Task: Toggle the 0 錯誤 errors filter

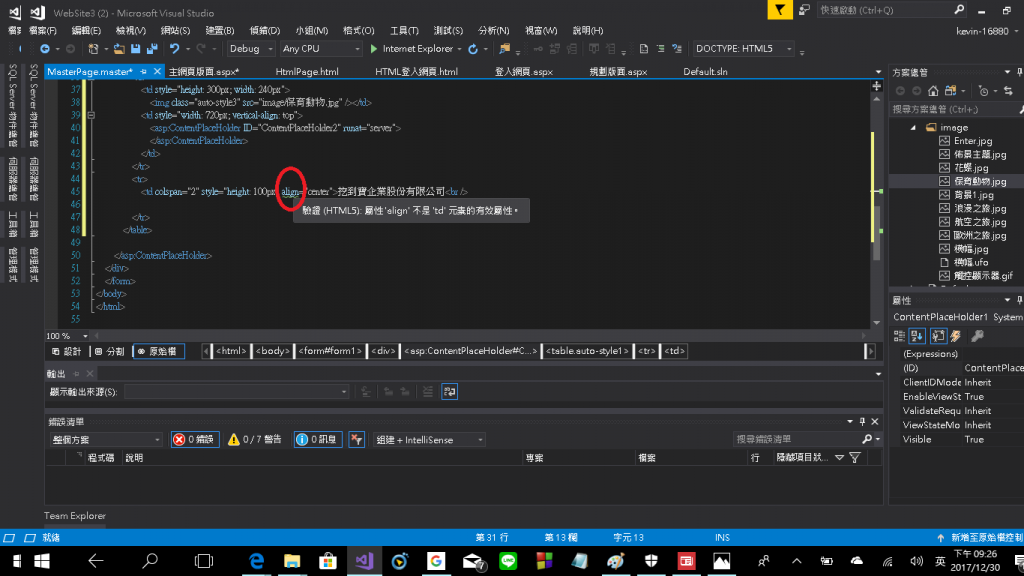Action: point(195,440)
